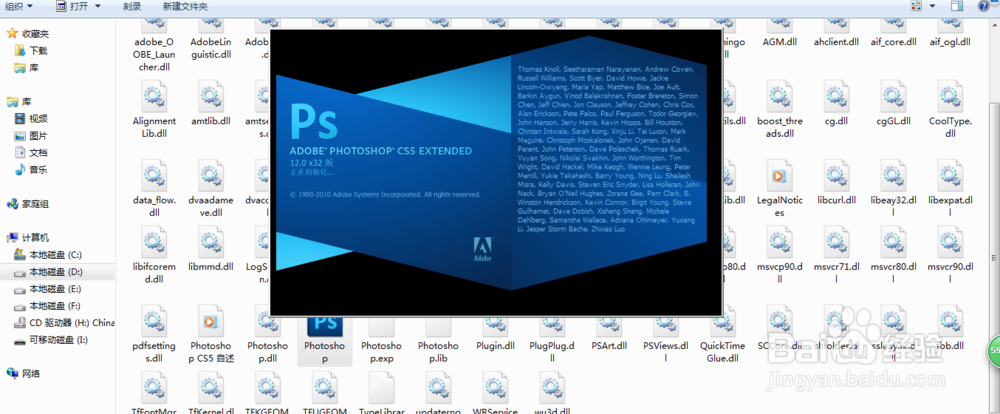Select the PSViews.dll file
The width and height of the screenshot is (1000, 414).
pos(666,339)
